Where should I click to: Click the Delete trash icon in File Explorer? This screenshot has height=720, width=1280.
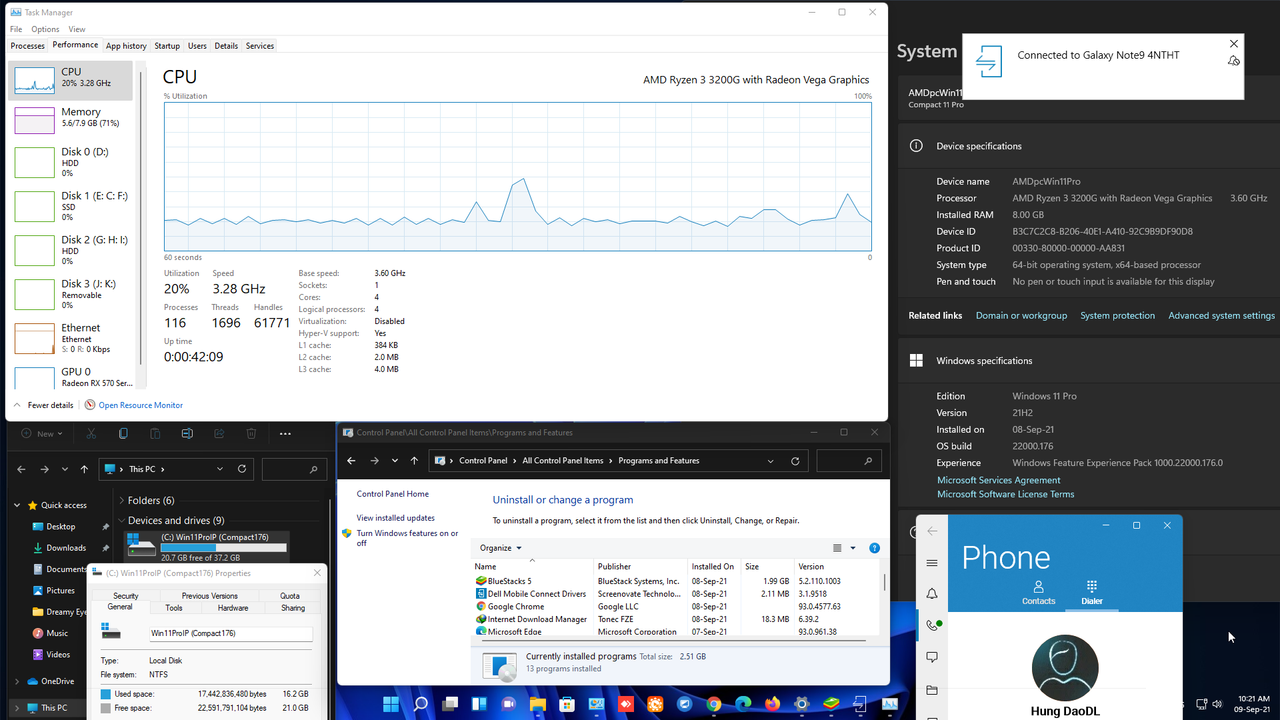(x=251, y=434)
